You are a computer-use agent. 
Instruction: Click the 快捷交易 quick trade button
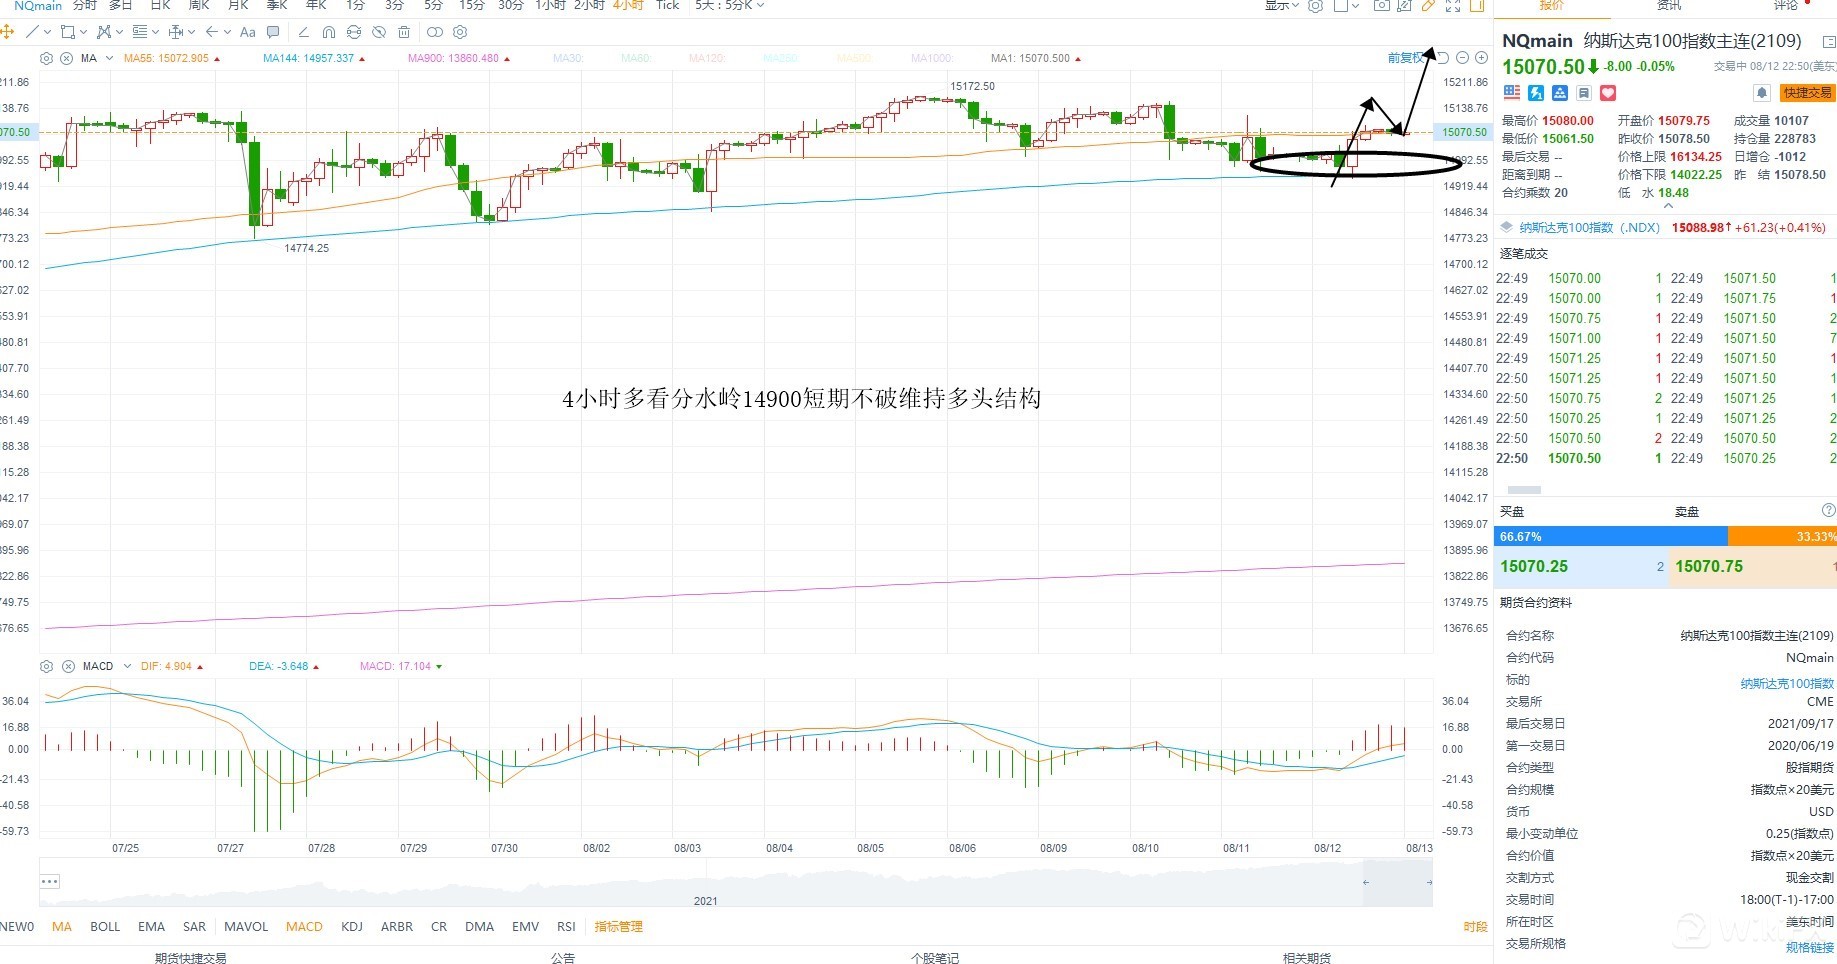(1808, 93)
